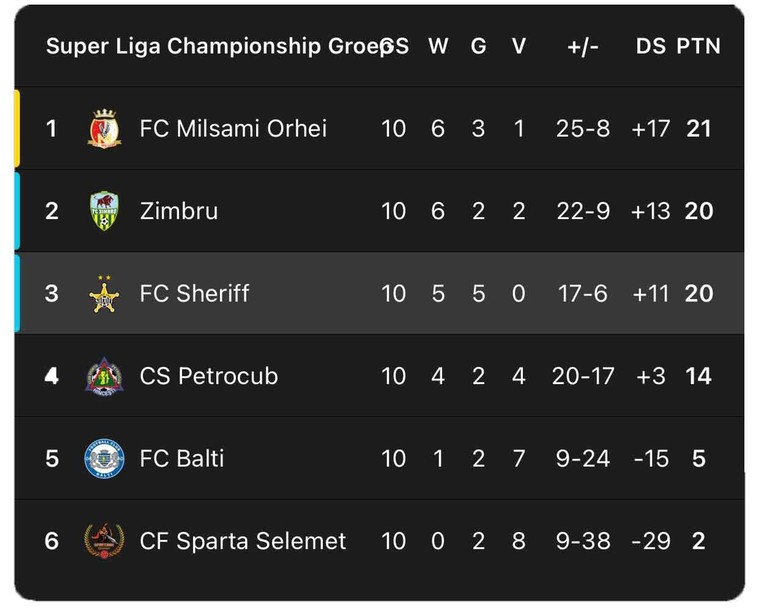The height and width of the screenshot is (616, 760).
Task: Click the CS Petrocub club crest
Action: click(104, 376)
